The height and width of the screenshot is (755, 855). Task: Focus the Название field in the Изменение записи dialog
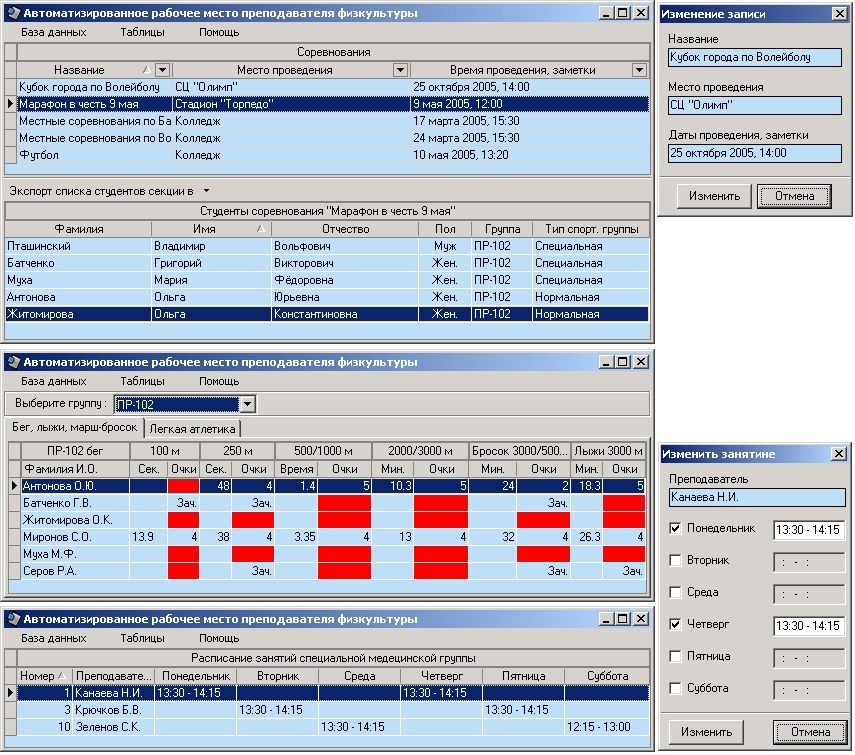pyautogui.click(x=755, y=57)
